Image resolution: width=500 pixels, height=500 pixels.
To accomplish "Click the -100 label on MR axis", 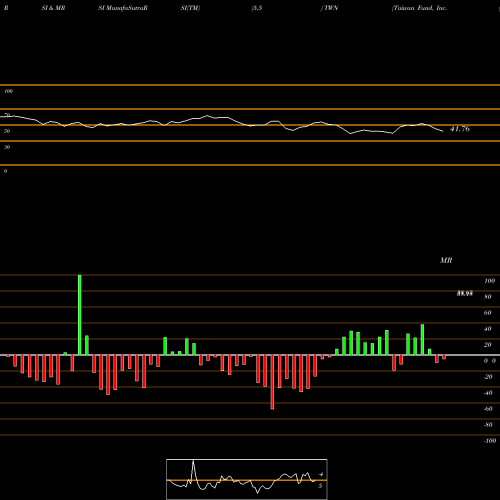I will [489, 441].
